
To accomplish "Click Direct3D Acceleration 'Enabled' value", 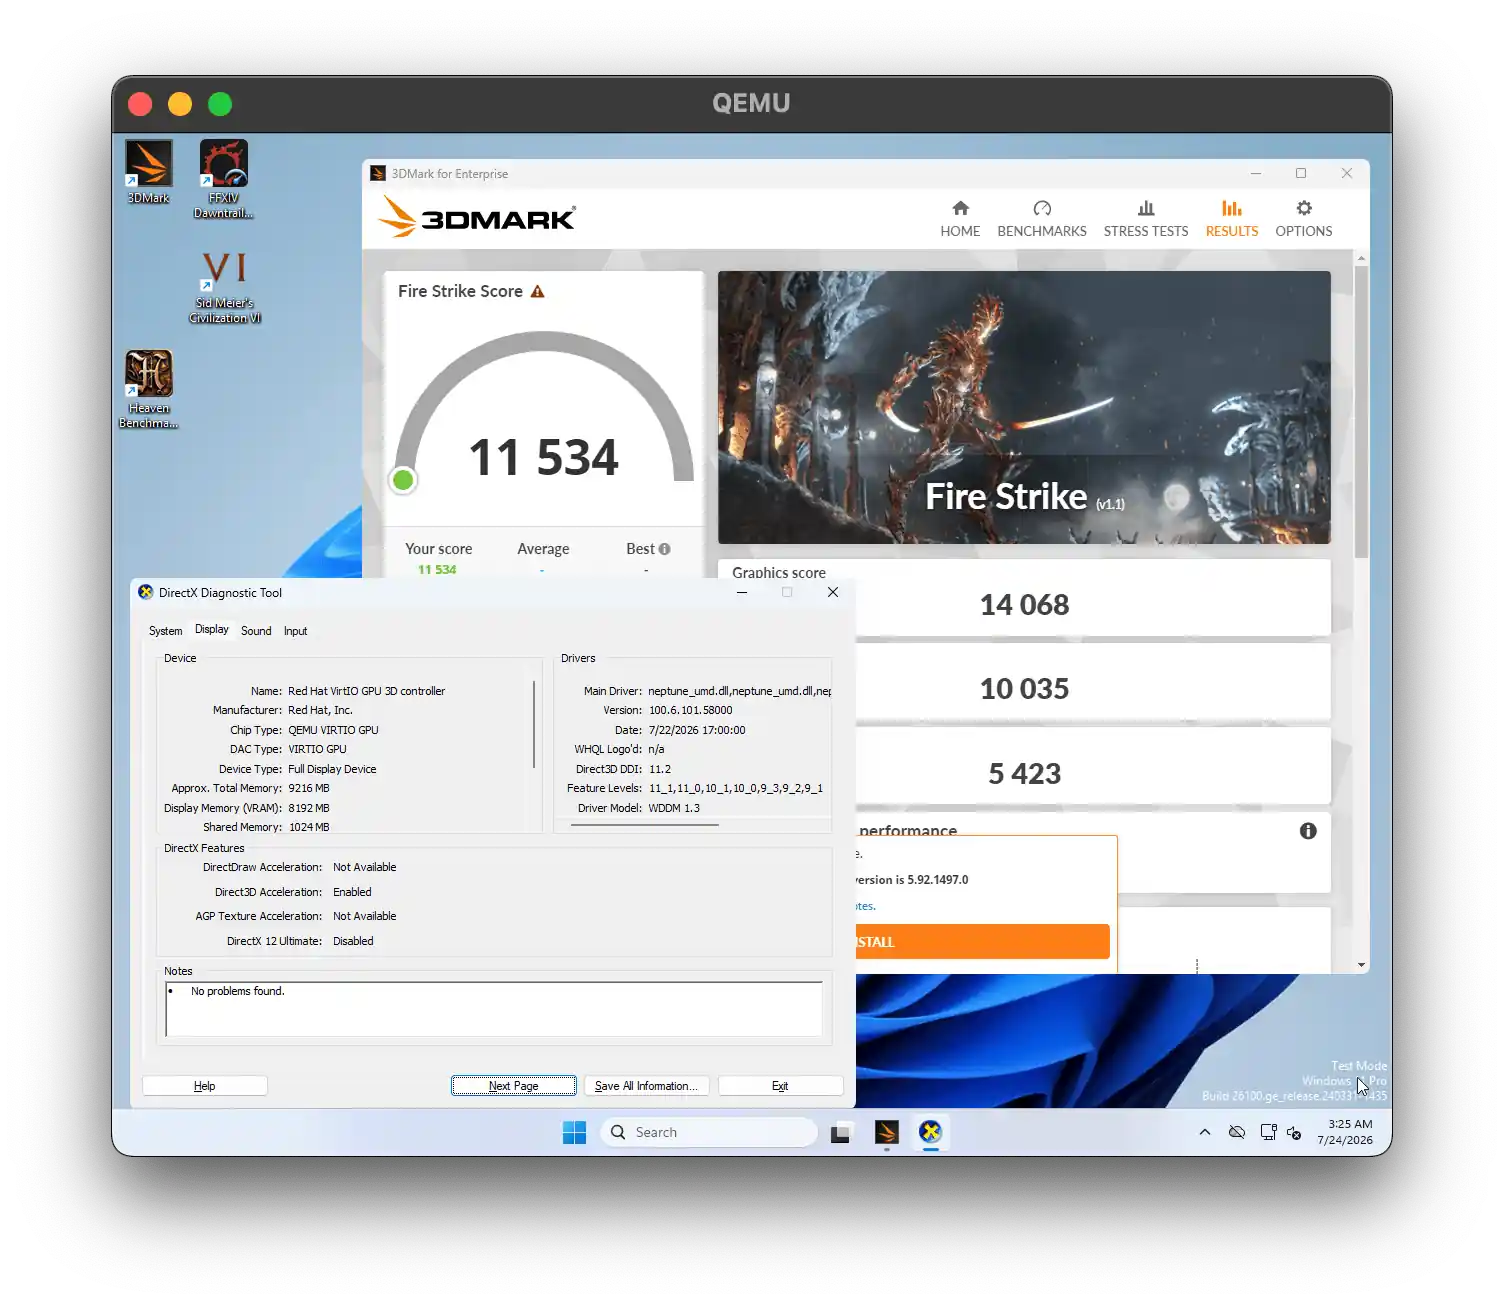I will point(352,892).
